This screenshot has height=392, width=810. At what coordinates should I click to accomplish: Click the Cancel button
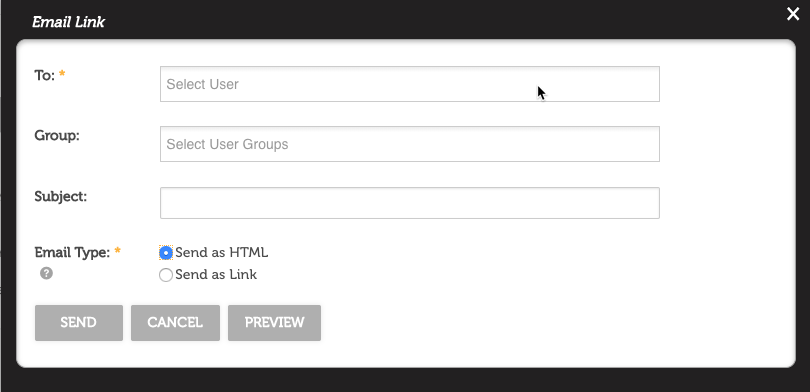point(175,323)
